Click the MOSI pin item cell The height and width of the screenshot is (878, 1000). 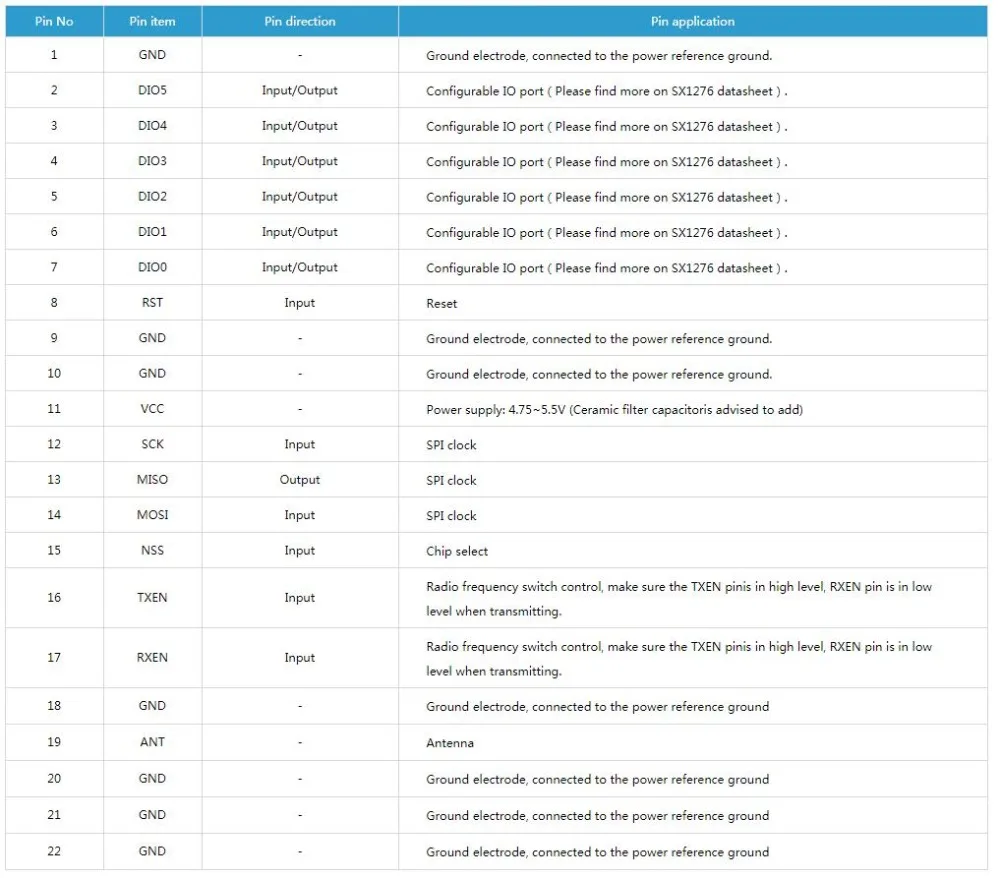click(152, 515)
